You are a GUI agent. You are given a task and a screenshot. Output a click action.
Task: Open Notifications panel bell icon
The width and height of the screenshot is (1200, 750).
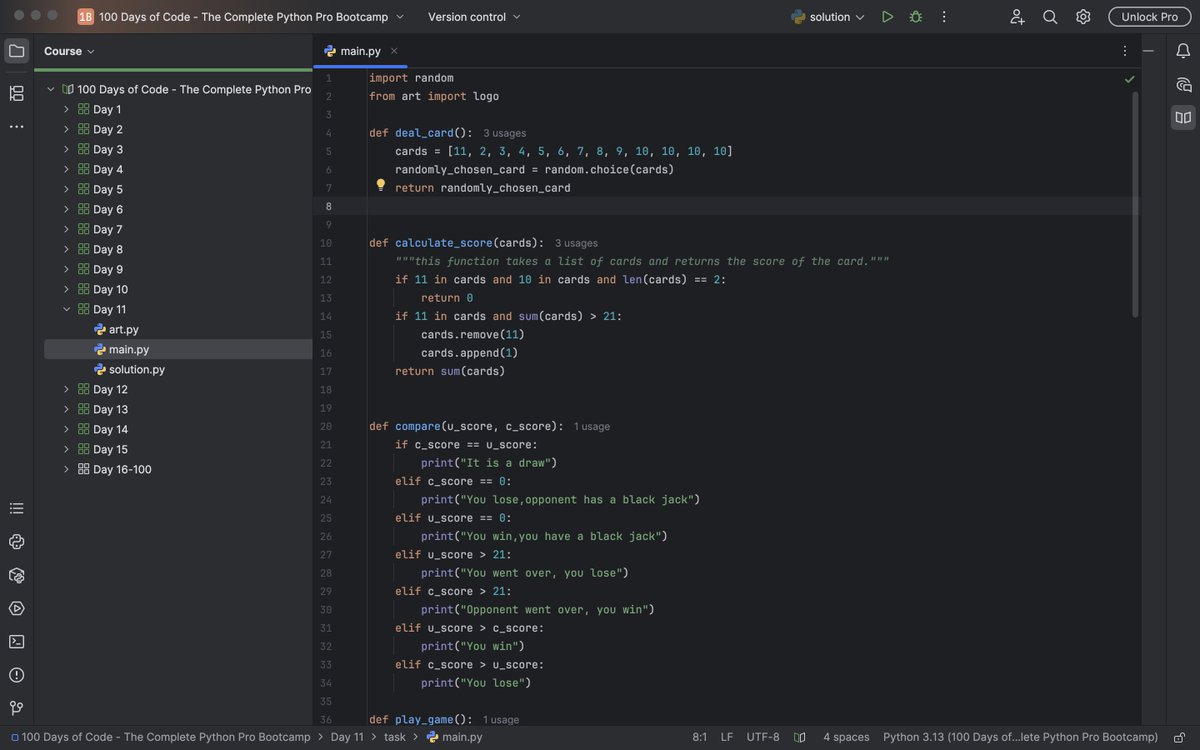pos(1184,51)
